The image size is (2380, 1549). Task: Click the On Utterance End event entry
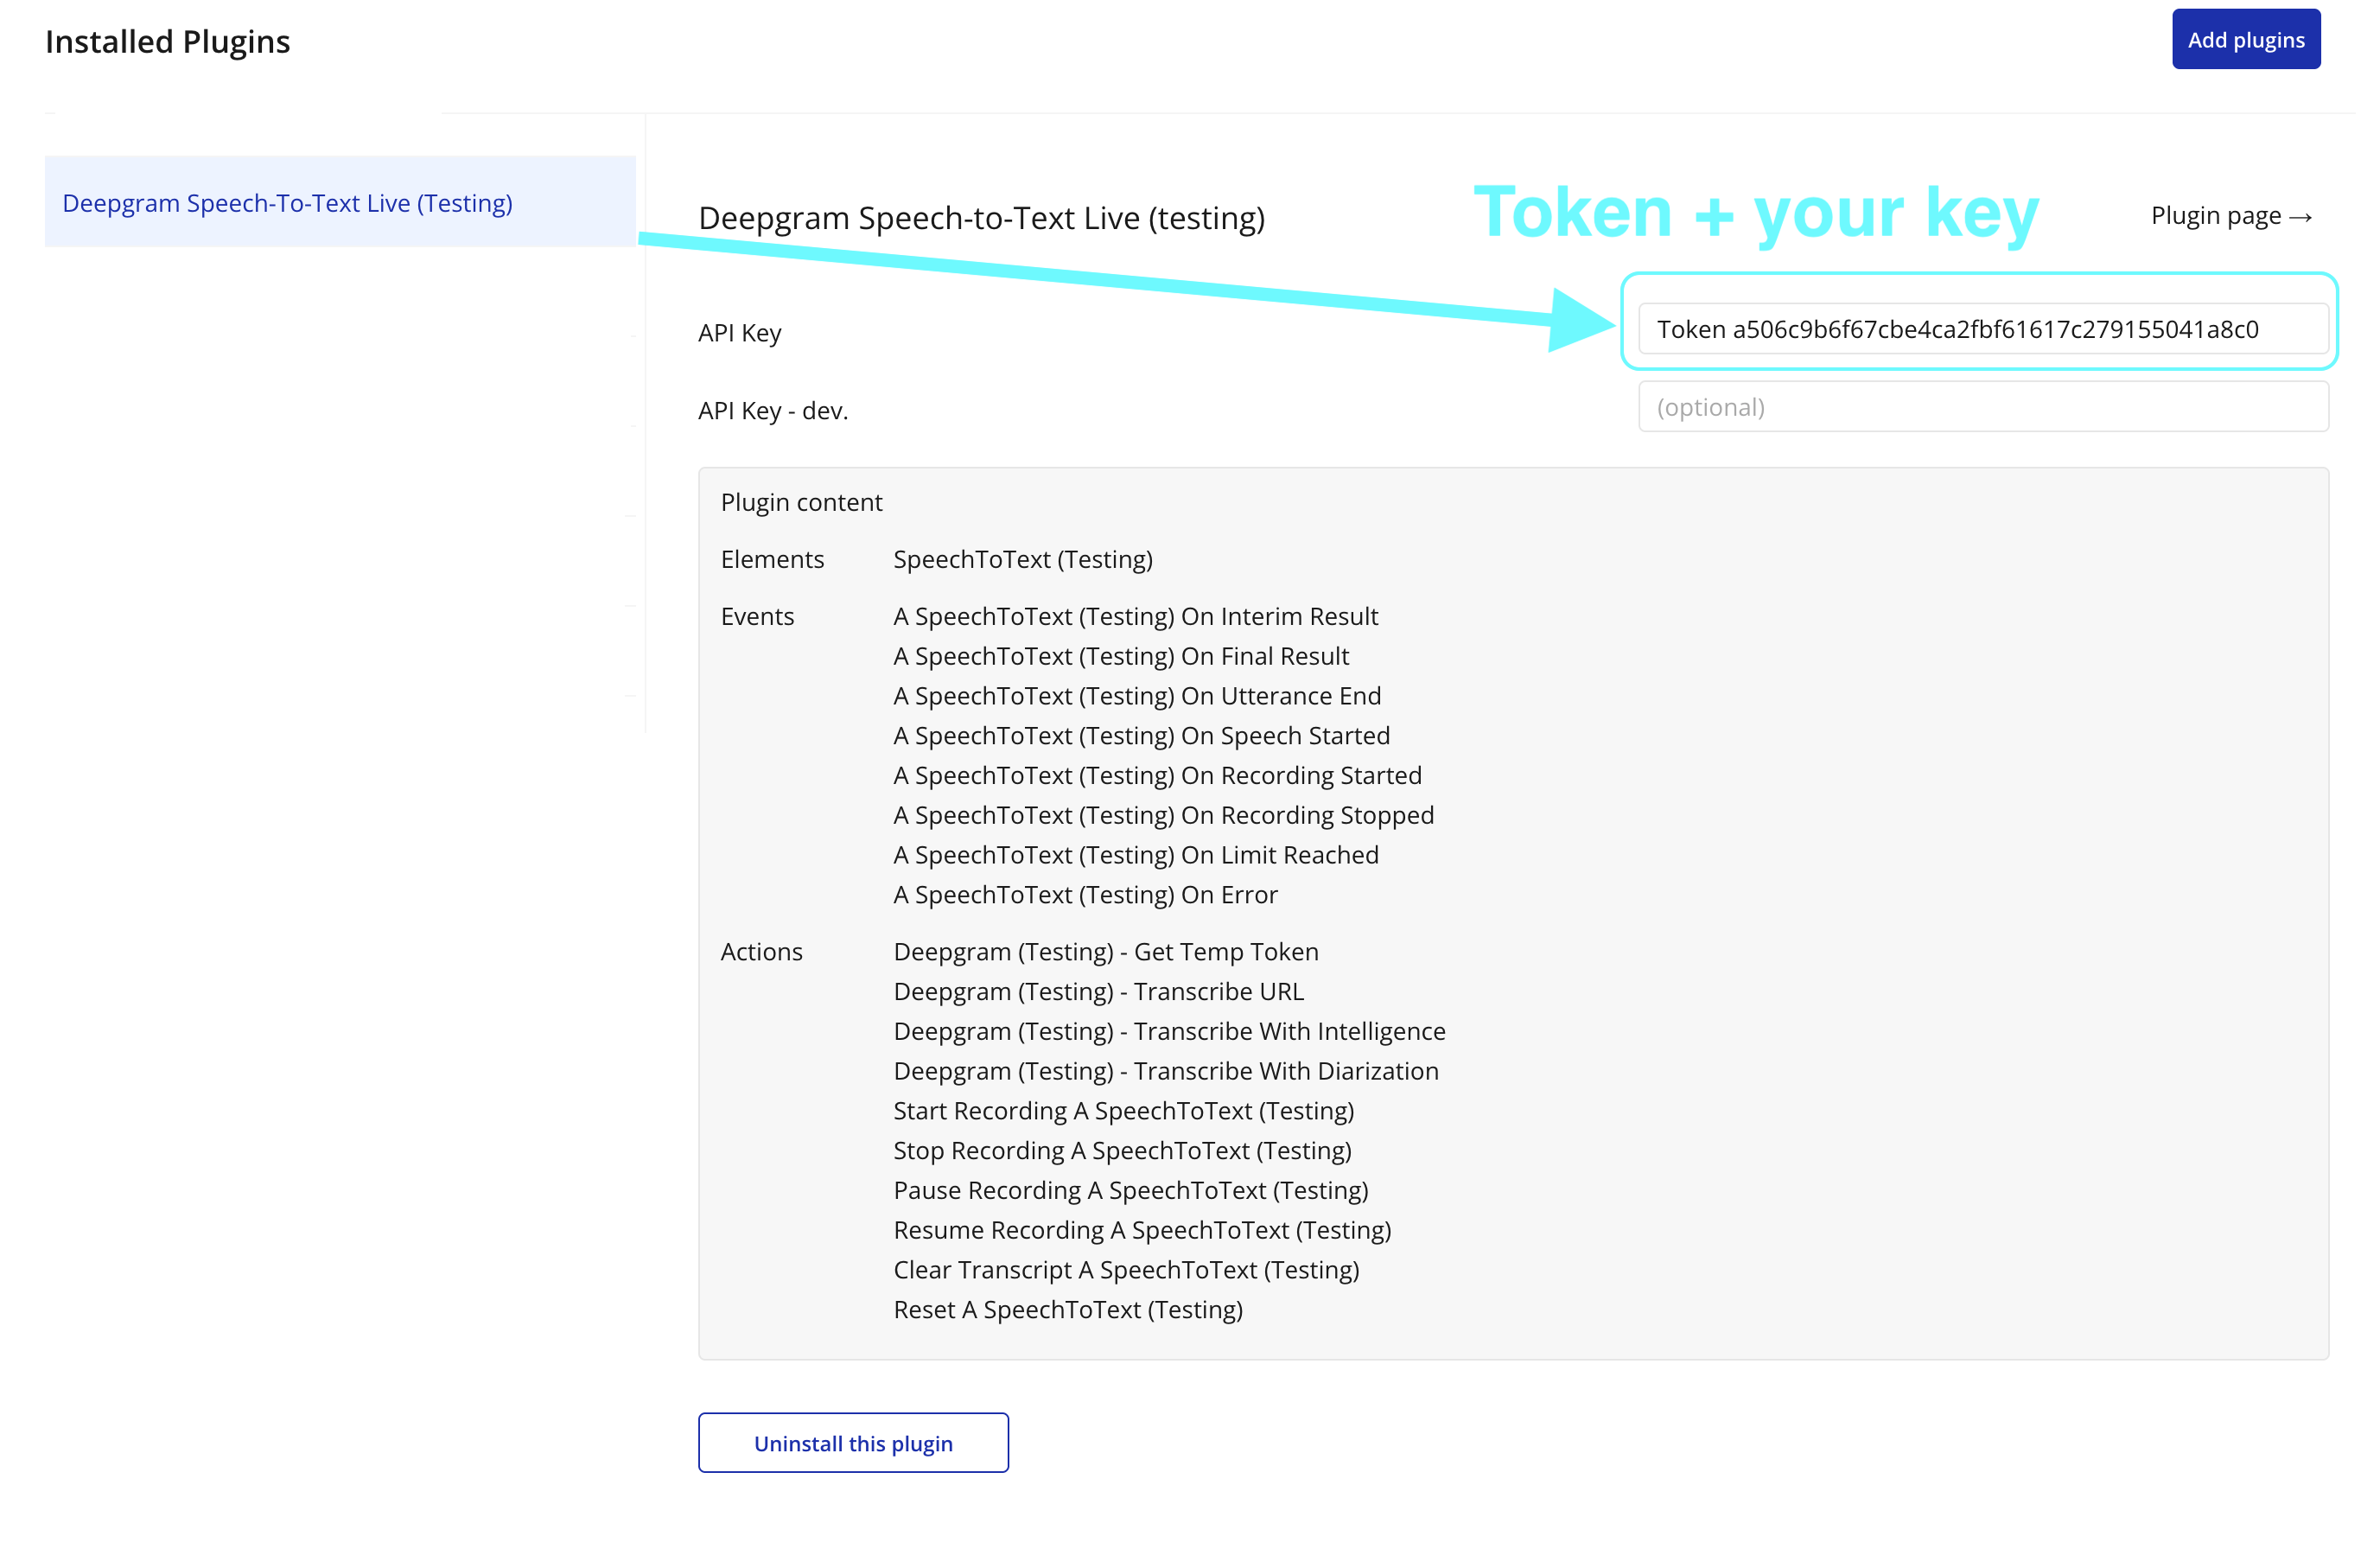tap(1136, 696)
